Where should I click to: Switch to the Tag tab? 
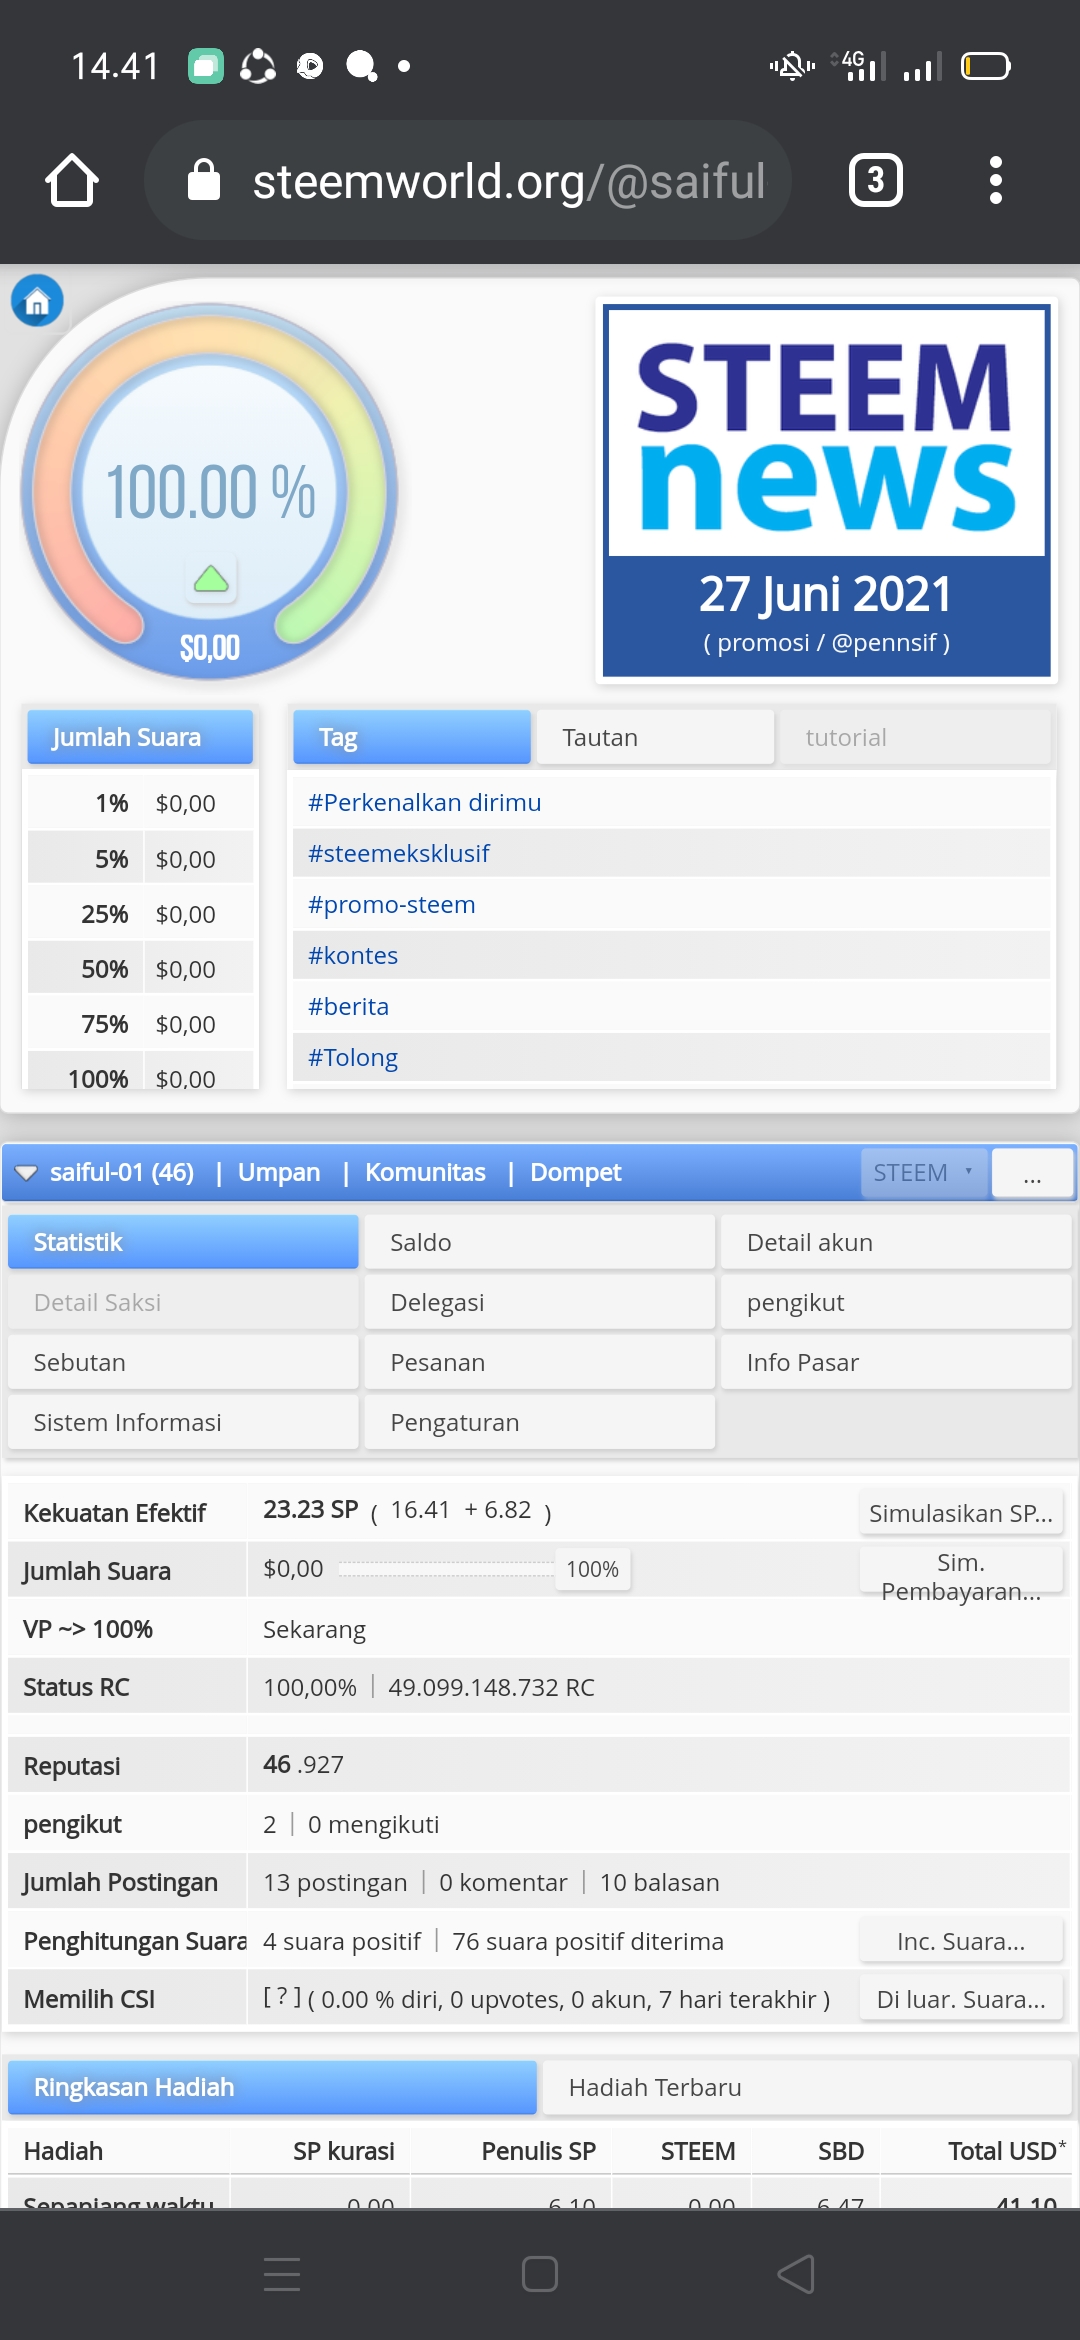click(411, 737)
